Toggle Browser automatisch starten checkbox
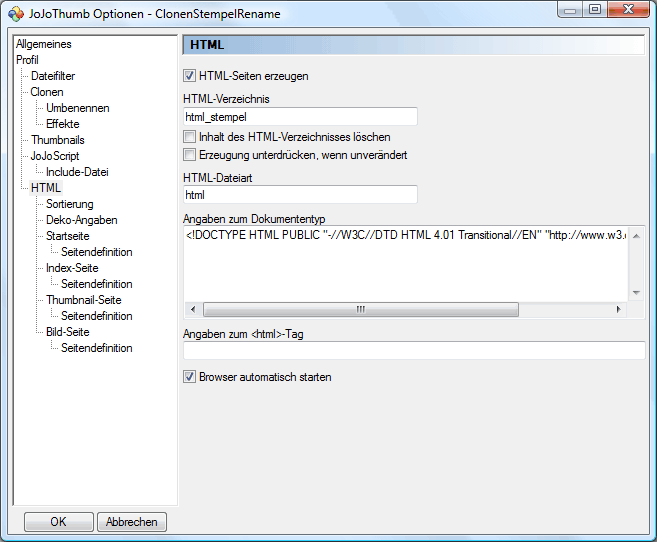Image resolution: width=657 pixels, height=542 pixels. pos(189,377)
